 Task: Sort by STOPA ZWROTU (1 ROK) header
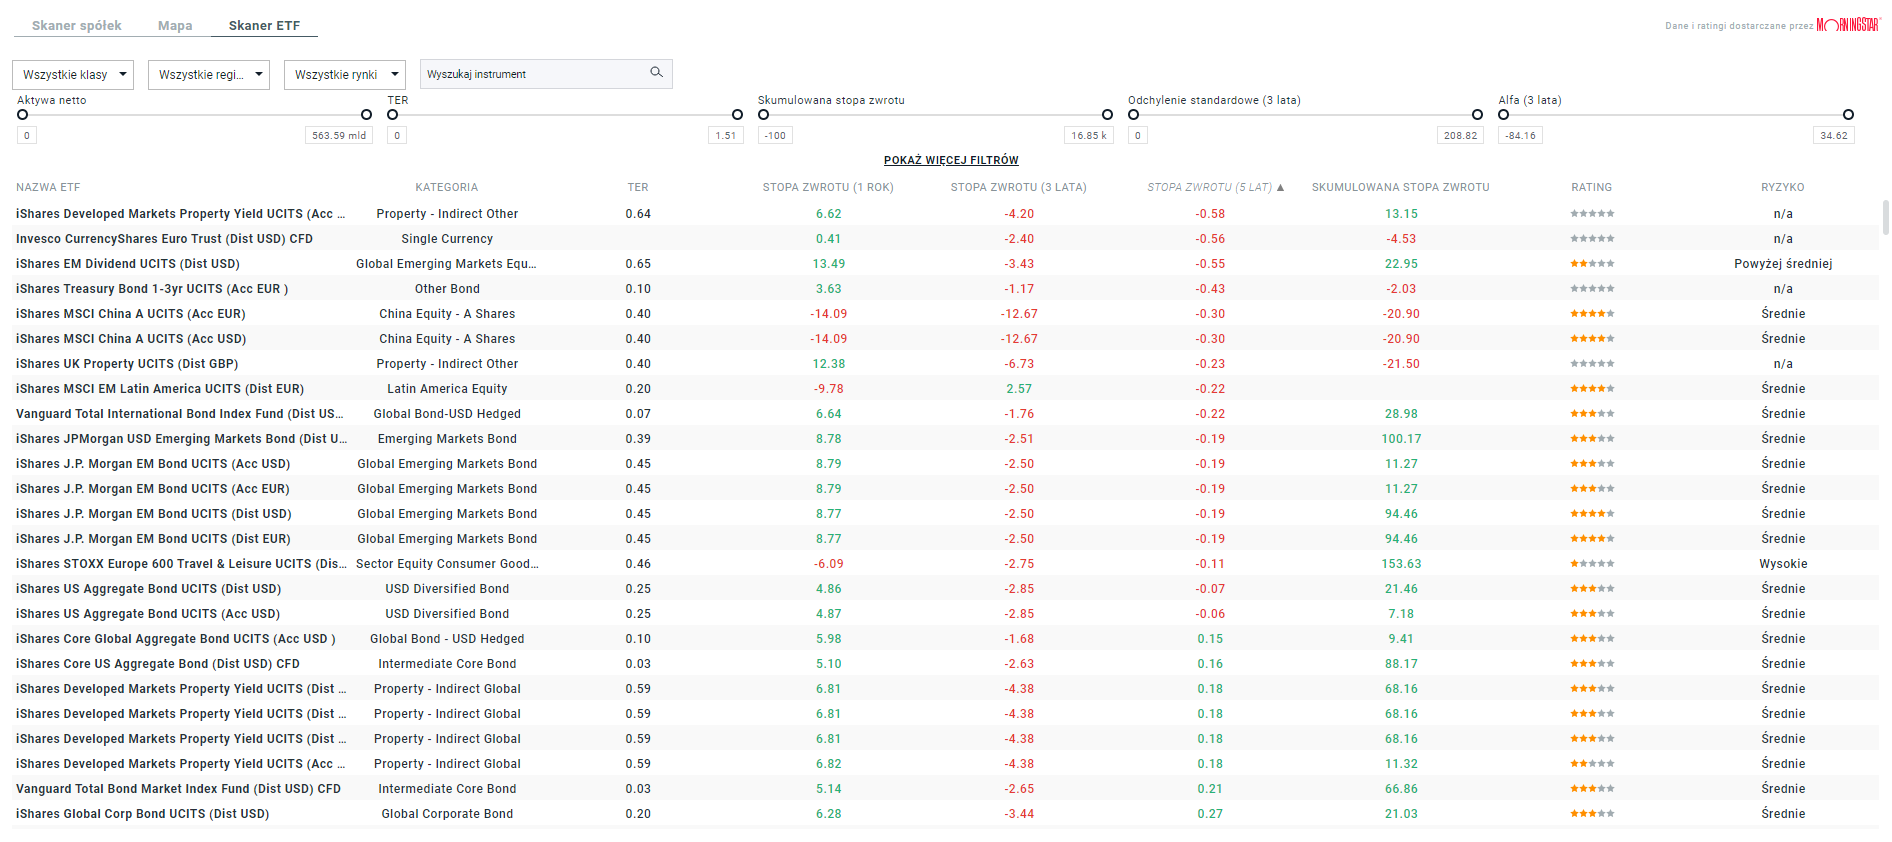828,187
